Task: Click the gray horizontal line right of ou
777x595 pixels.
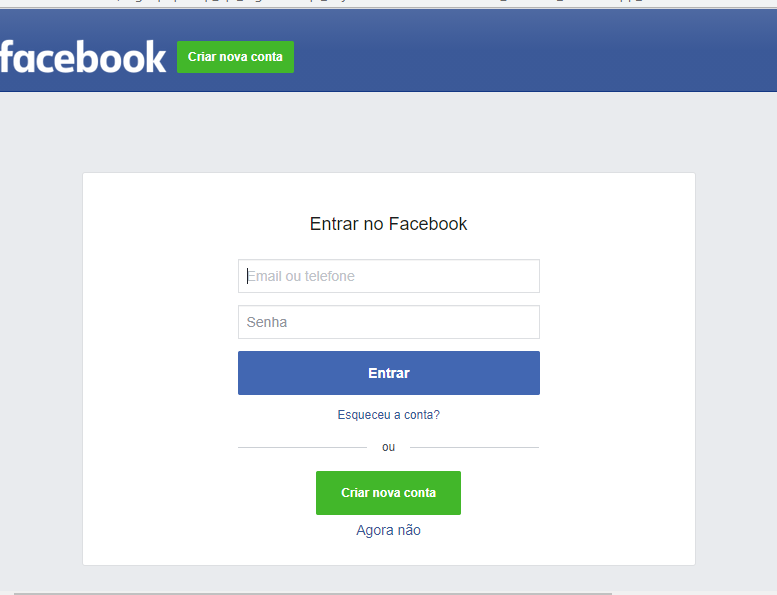Action: coord(474,447)
